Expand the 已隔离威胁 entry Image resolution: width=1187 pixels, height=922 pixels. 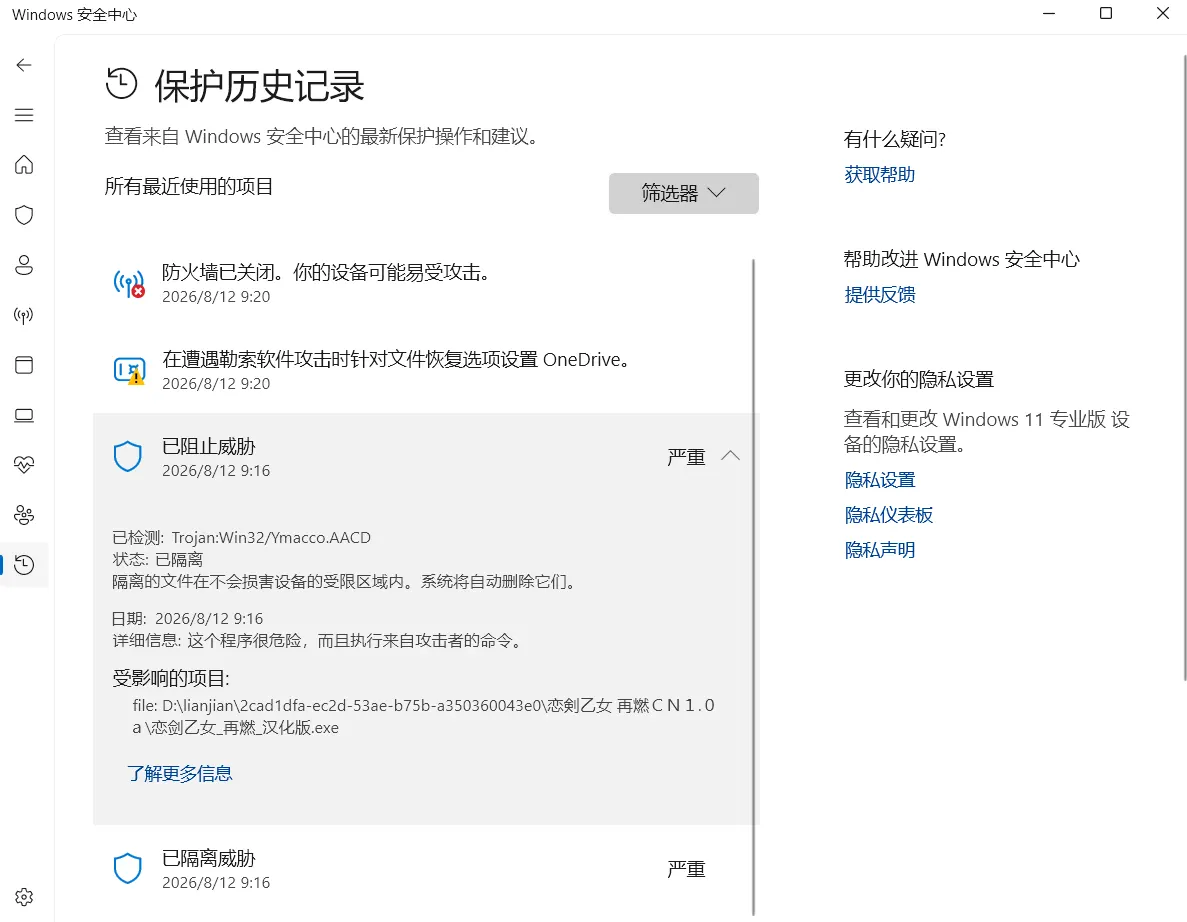tap(424, 869)
